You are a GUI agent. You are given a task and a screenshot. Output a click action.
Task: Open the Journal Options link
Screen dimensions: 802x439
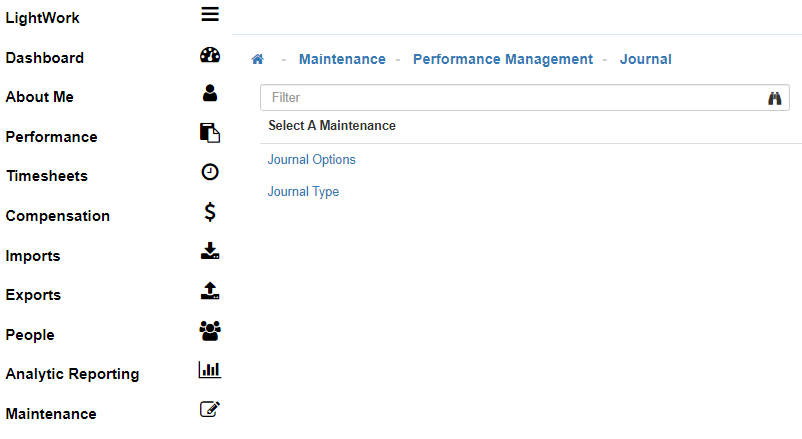(311, 160)
